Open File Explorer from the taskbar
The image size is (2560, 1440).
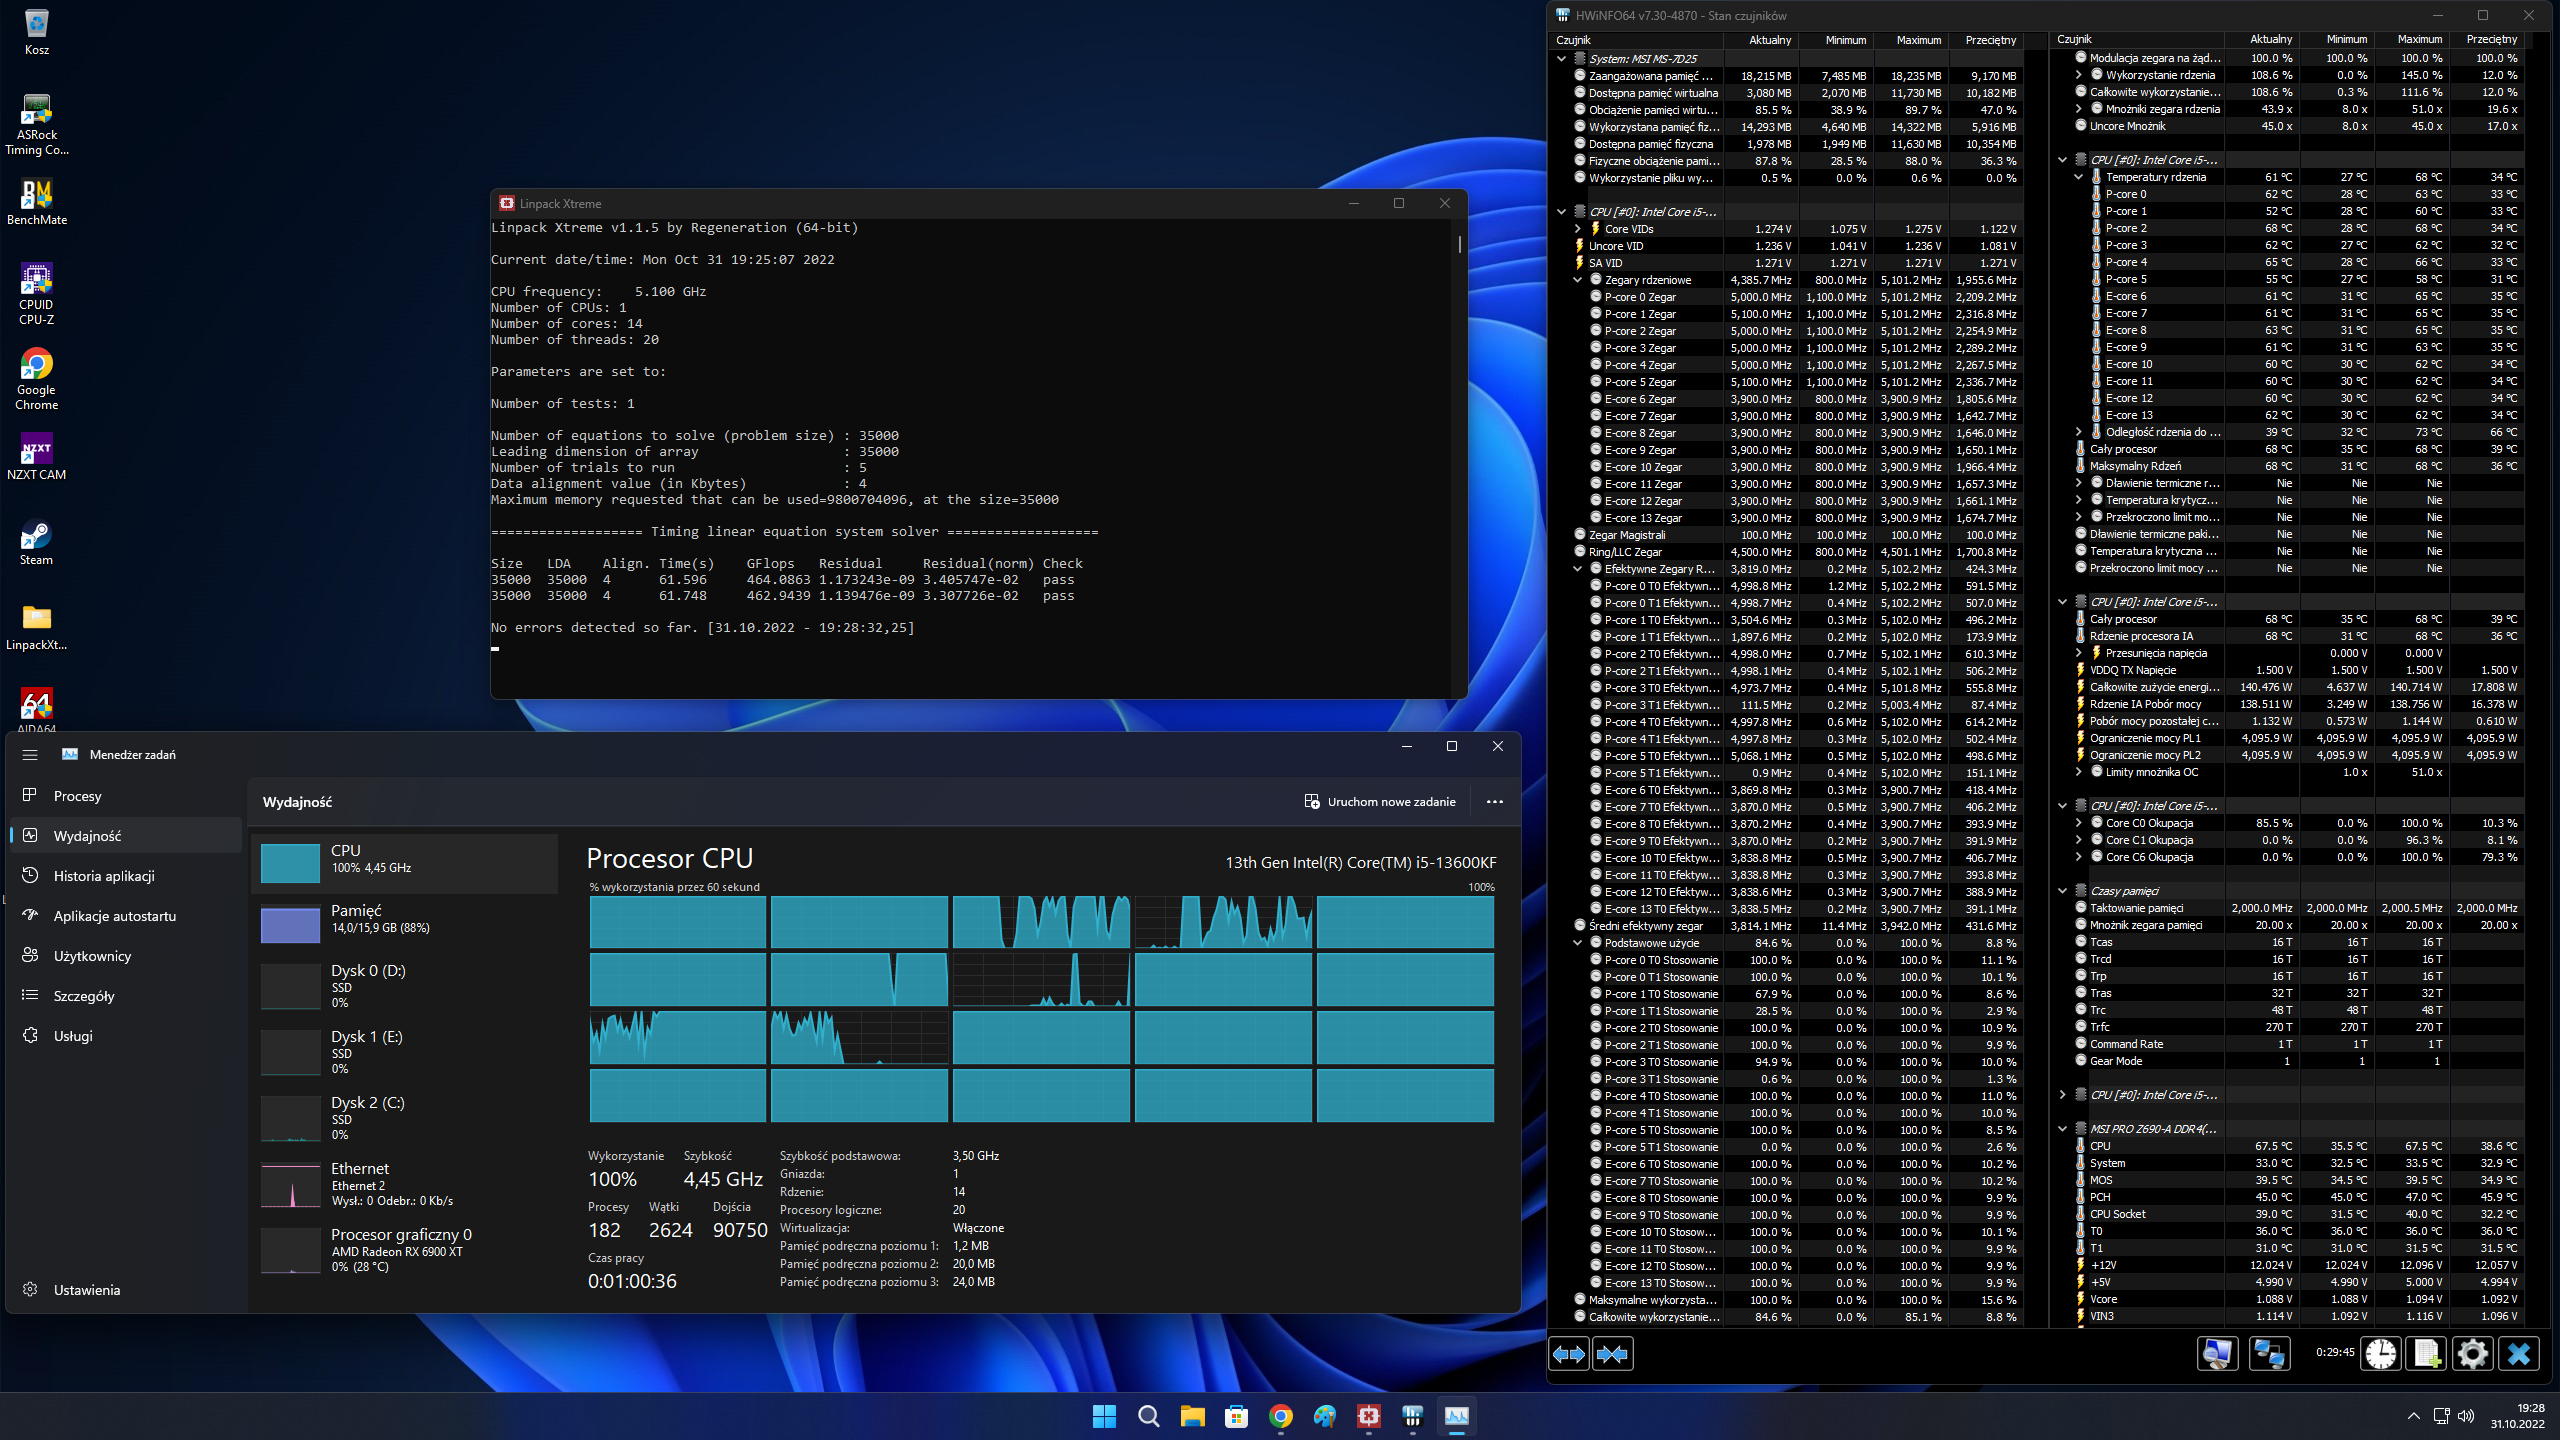point(1192,1416)
